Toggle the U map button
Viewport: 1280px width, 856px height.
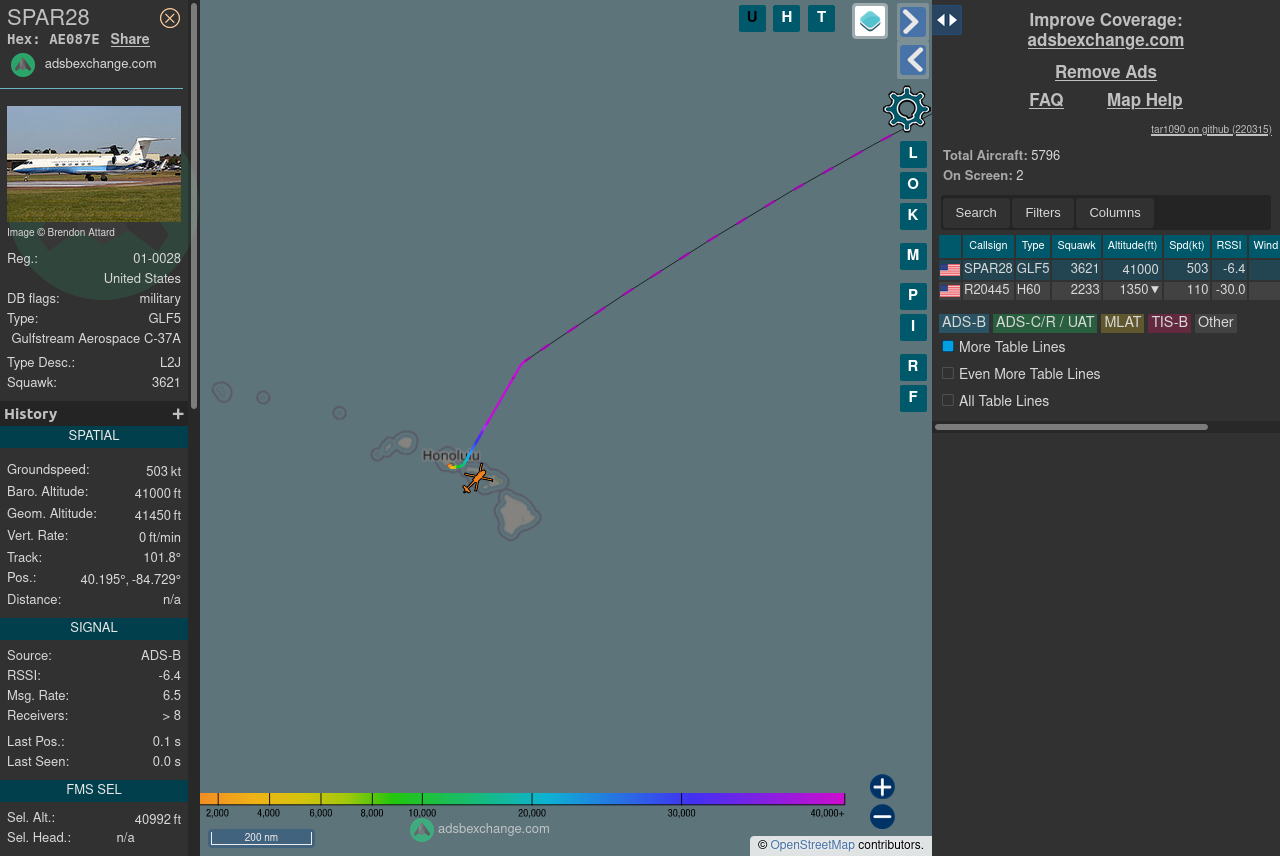[752, 18]
